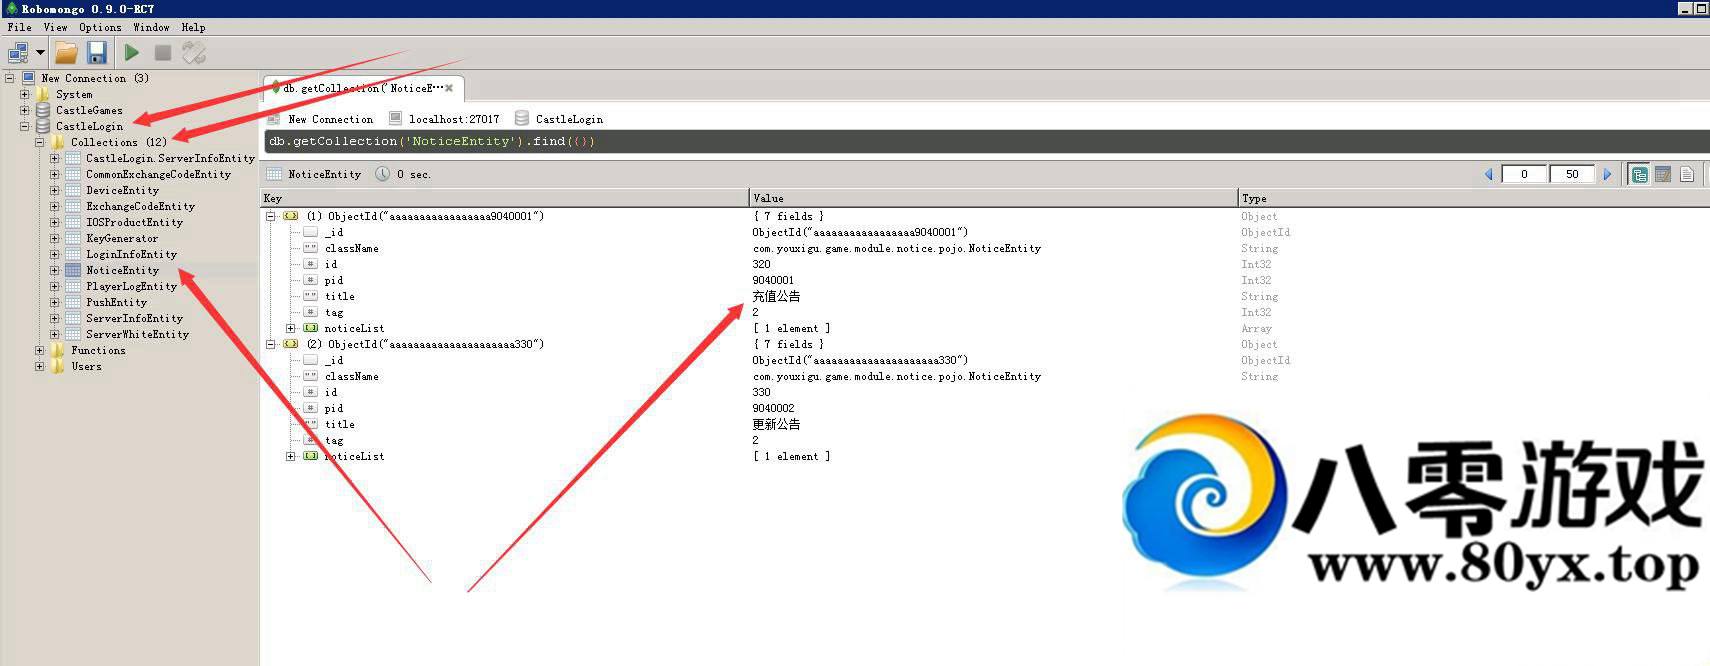
Task: Switch results to tree view mode
Action: (1639, 174)
